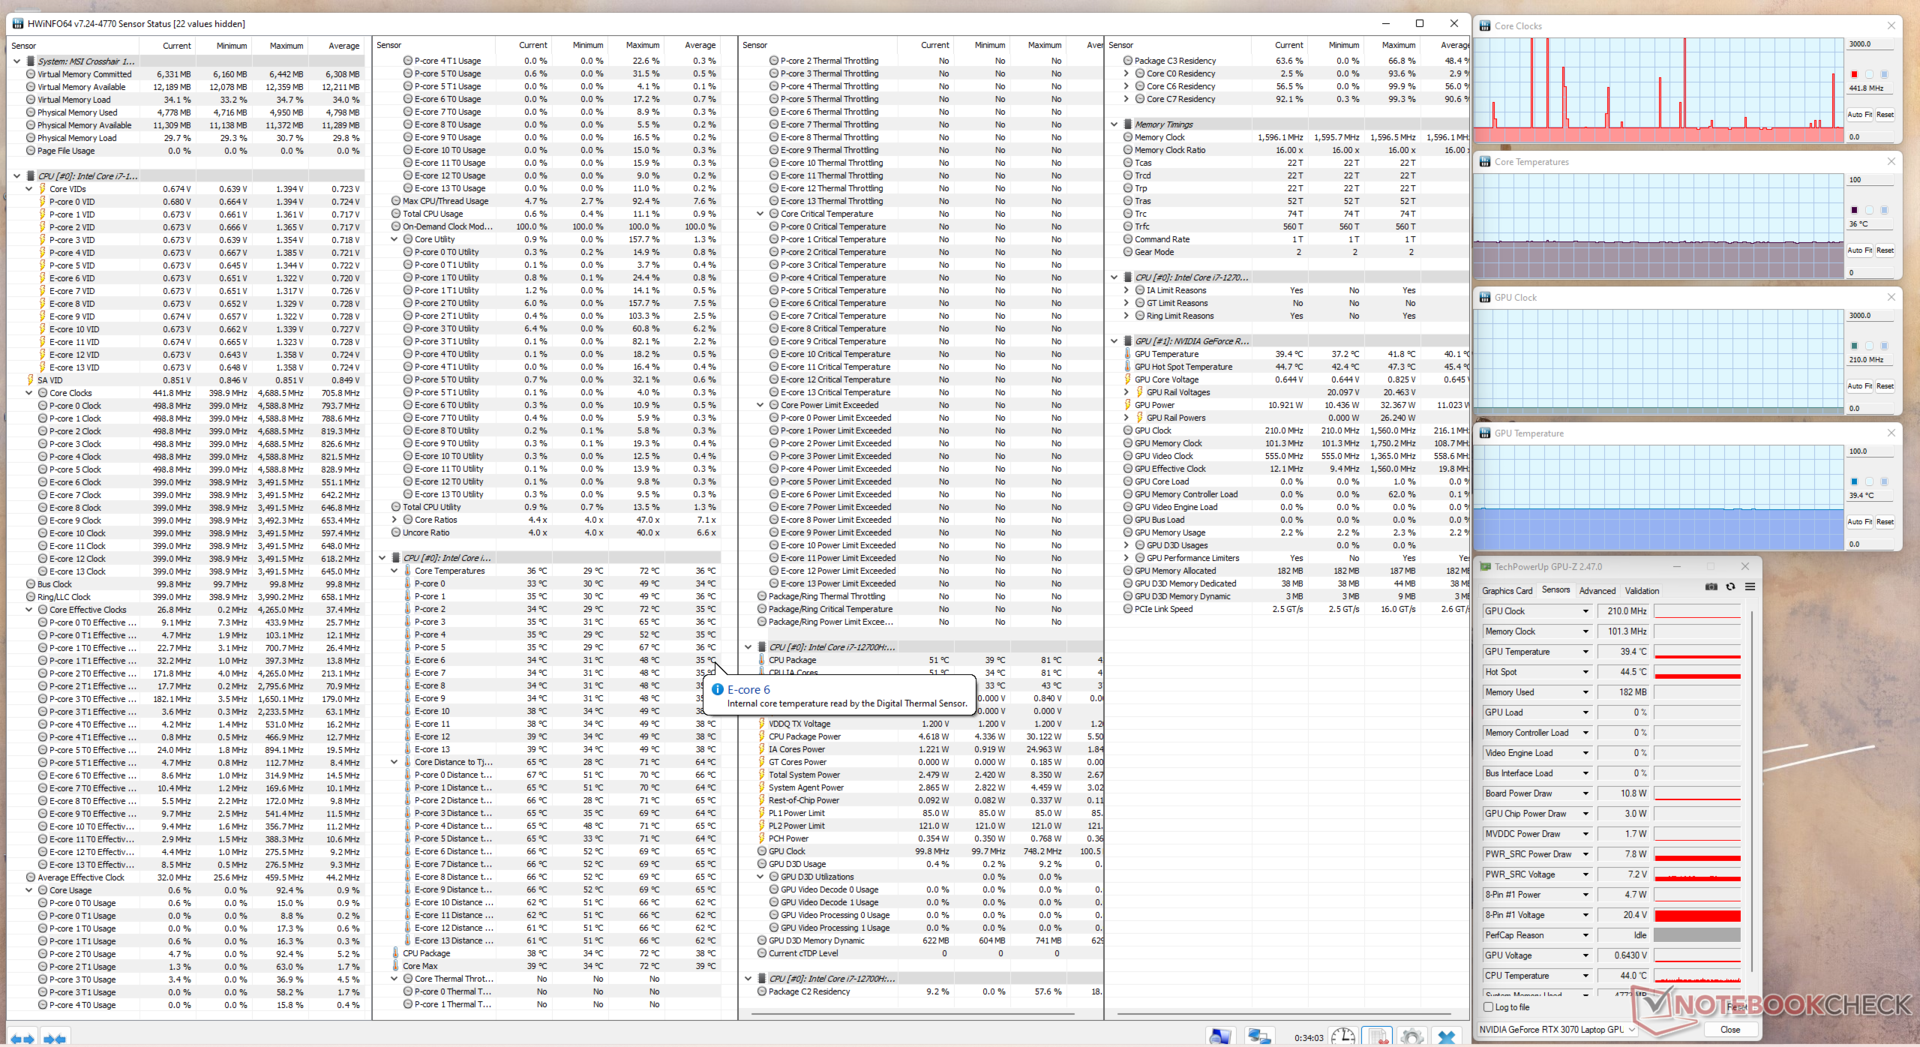Open the GPU selection combo box
Viewport: 1920px width, 1047px height.
tap(1557, 1029)
